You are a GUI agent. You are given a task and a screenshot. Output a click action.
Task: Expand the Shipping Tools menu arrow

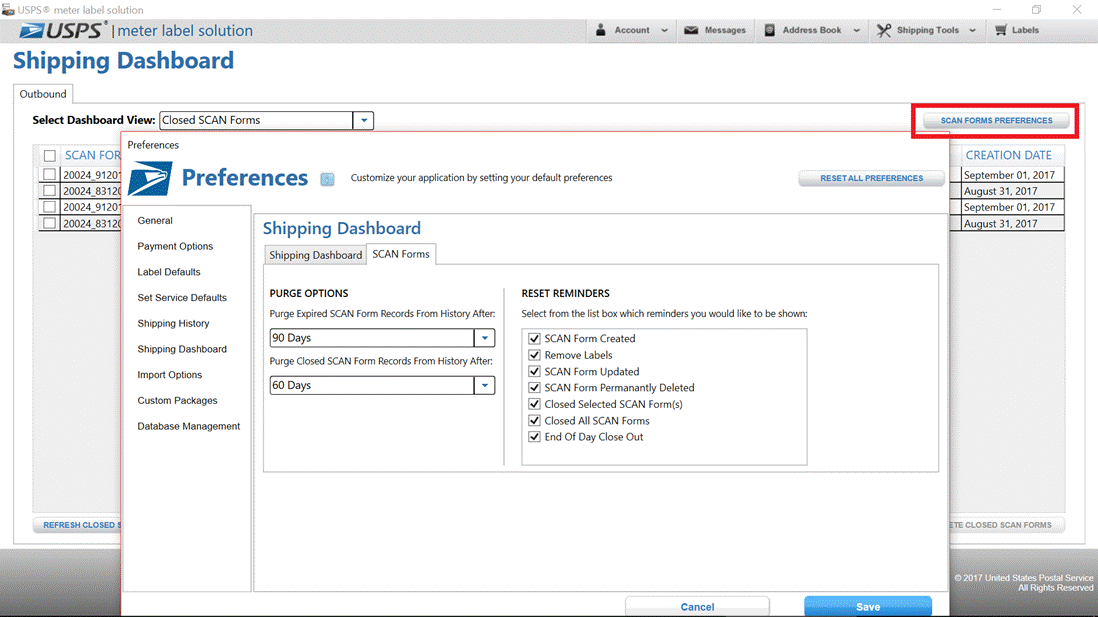[x=973, y=31]
